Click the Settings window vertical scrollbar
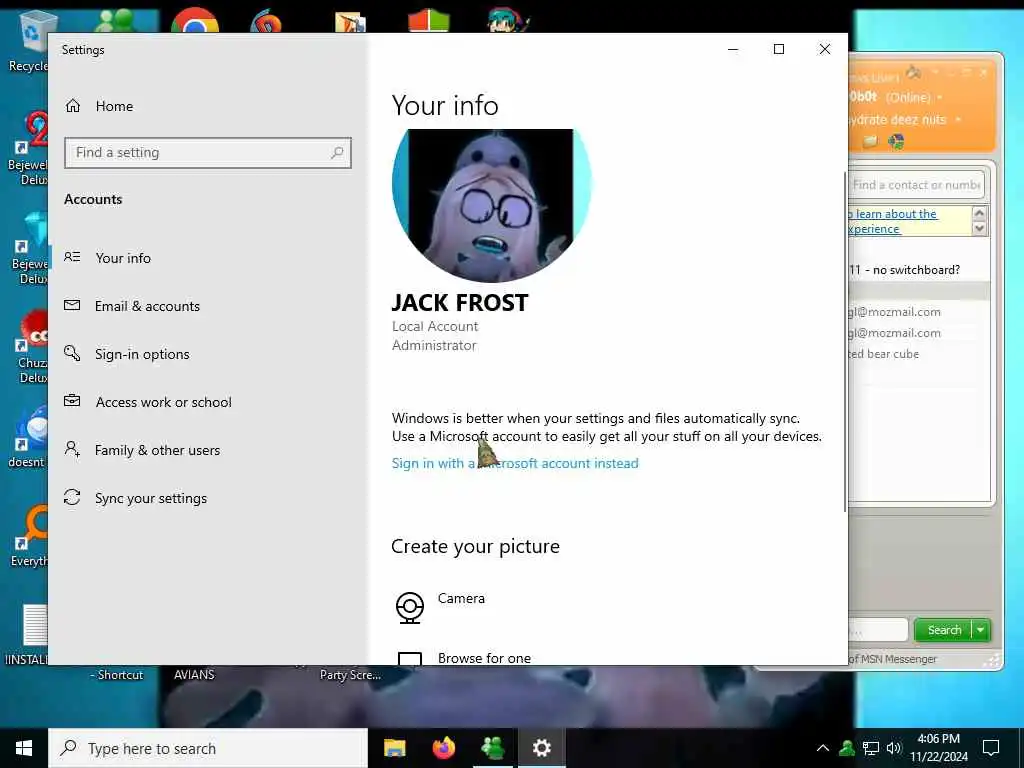Image resolution: width=1024 pixels, height=768 pixels. coord(845,342)
